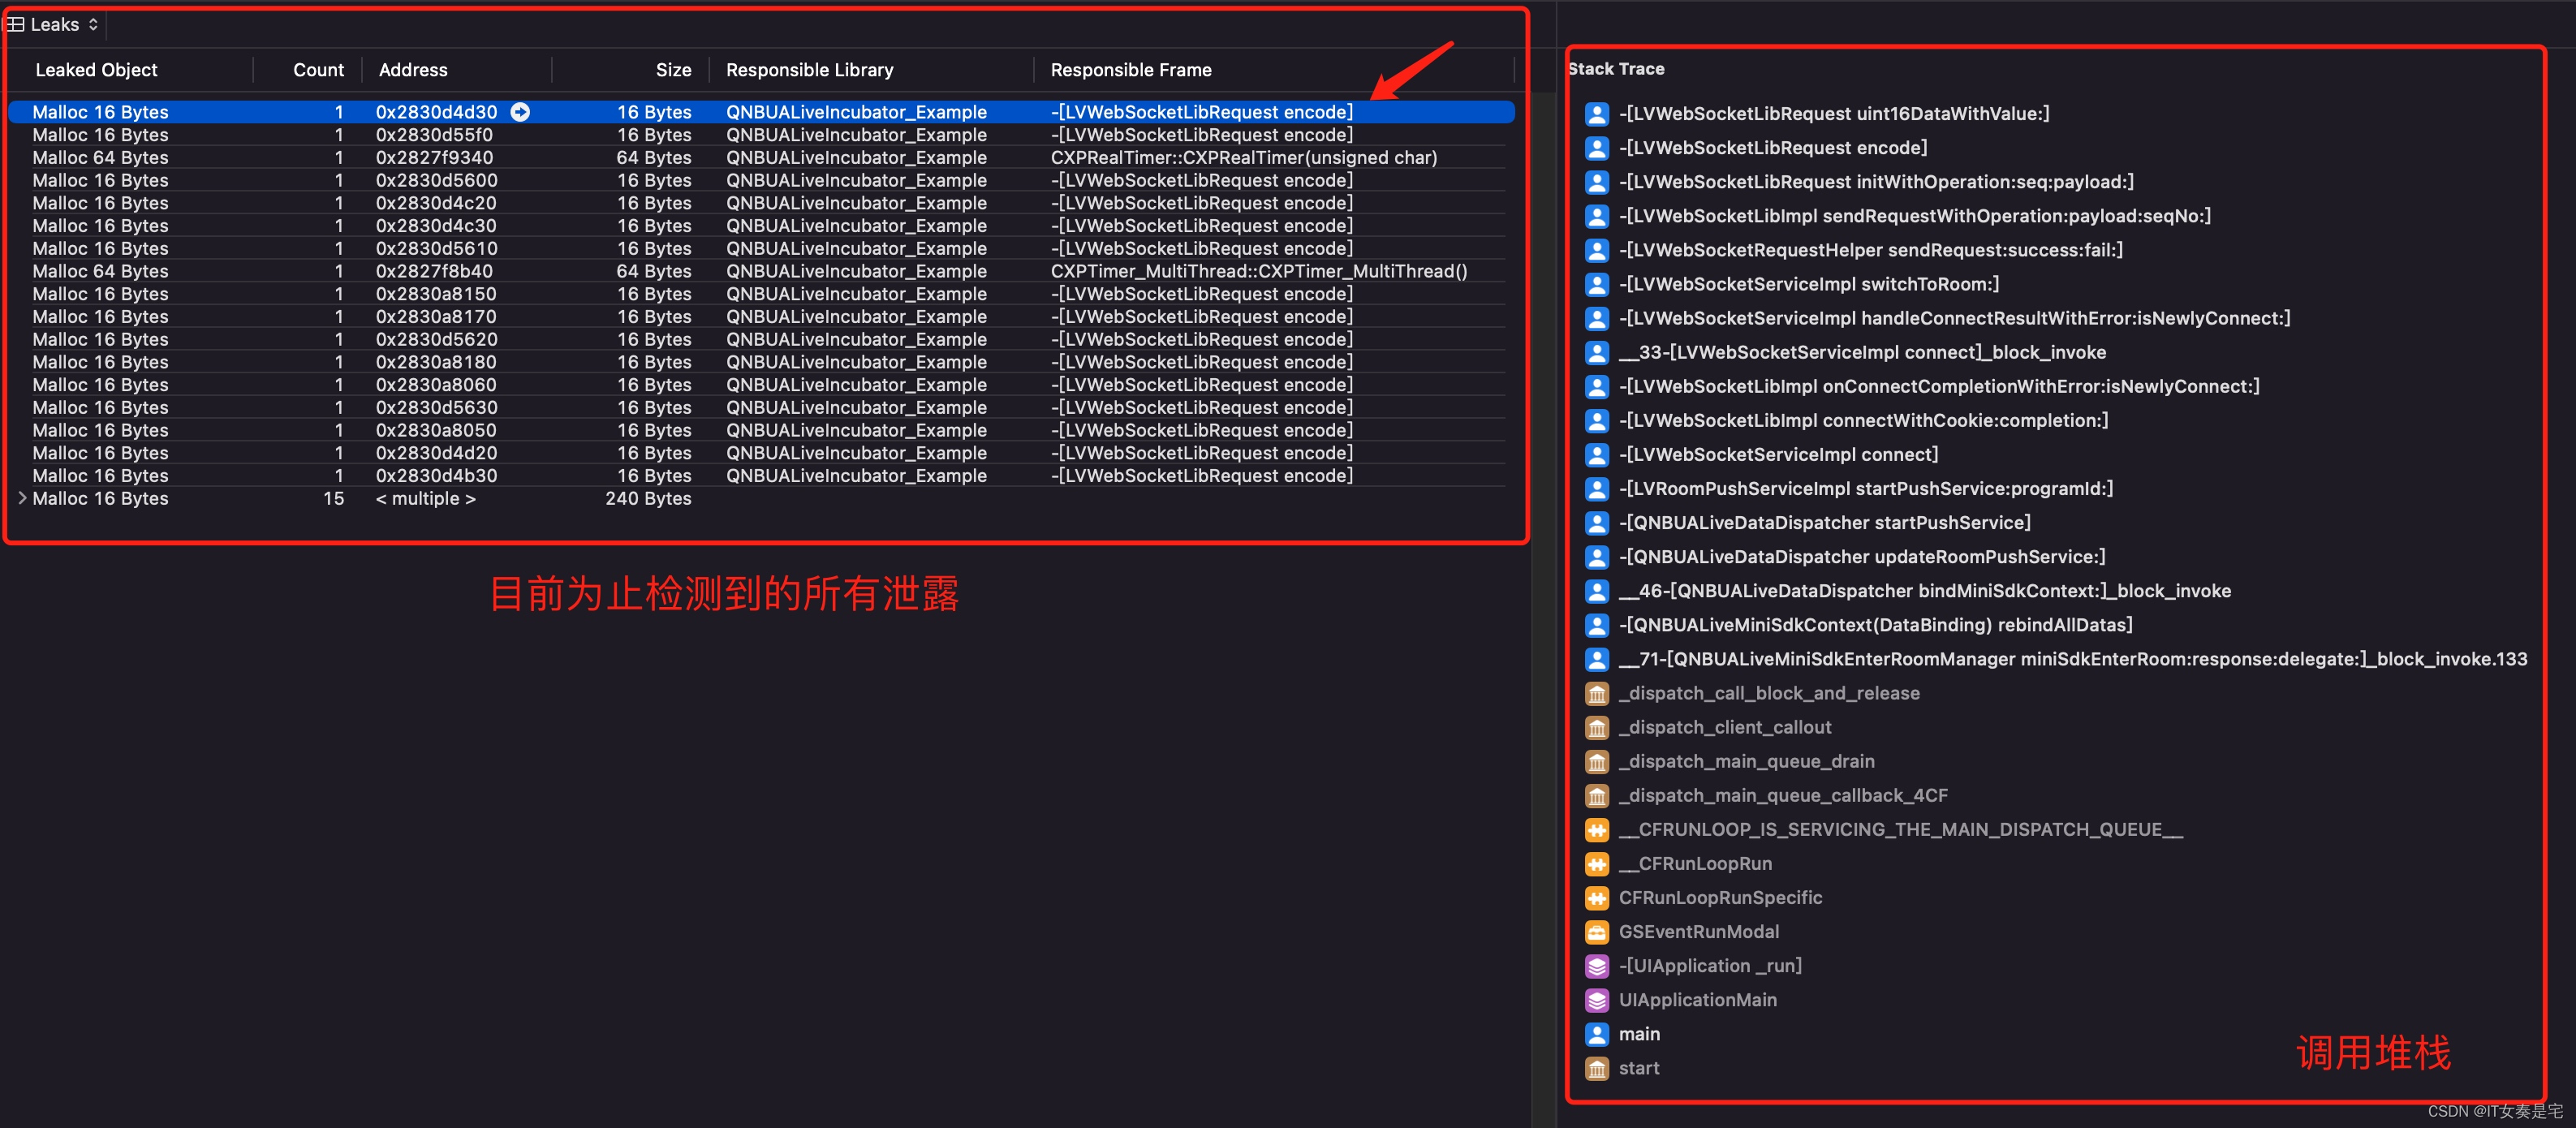
Task: Select the switchToRoom: stack frame
Action: click(1808, 284)
